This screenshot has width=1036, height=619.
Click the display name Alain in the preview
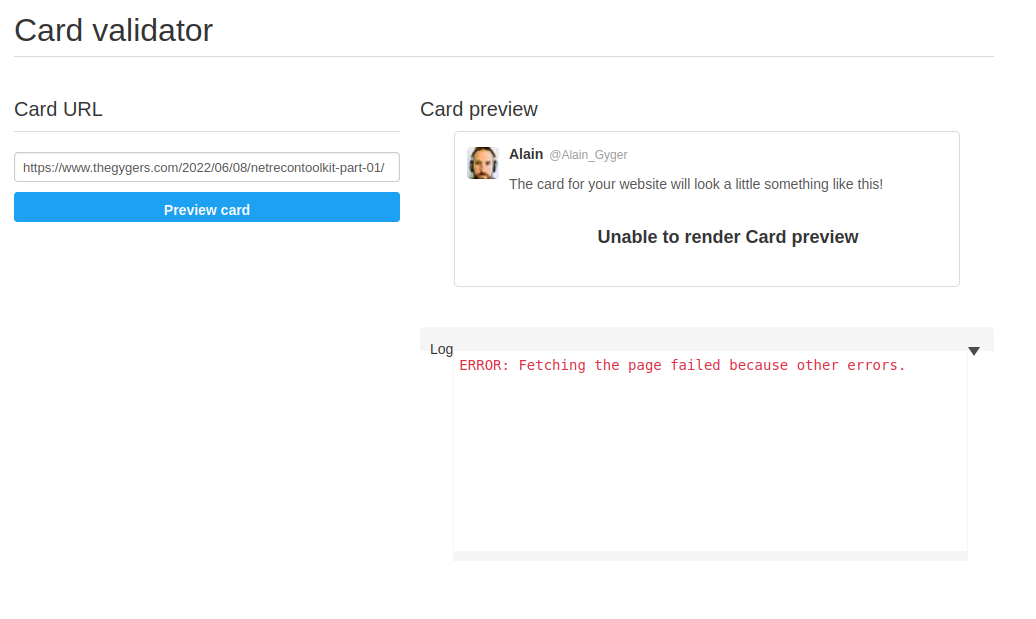[526, 154]
